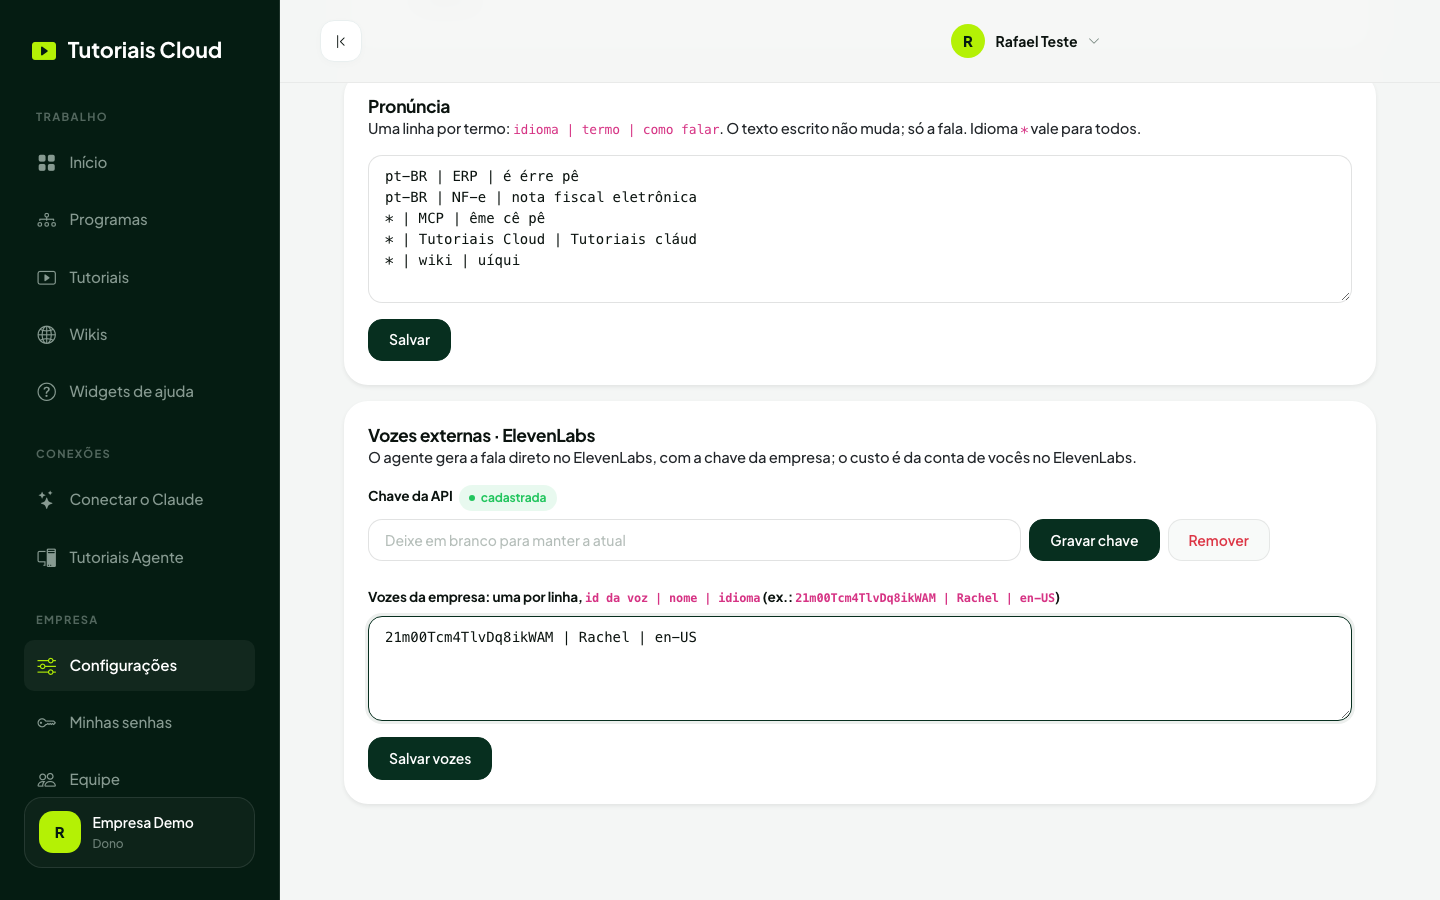Open Minhas senhas page
1440x900 pixels.
click(139, 723)
